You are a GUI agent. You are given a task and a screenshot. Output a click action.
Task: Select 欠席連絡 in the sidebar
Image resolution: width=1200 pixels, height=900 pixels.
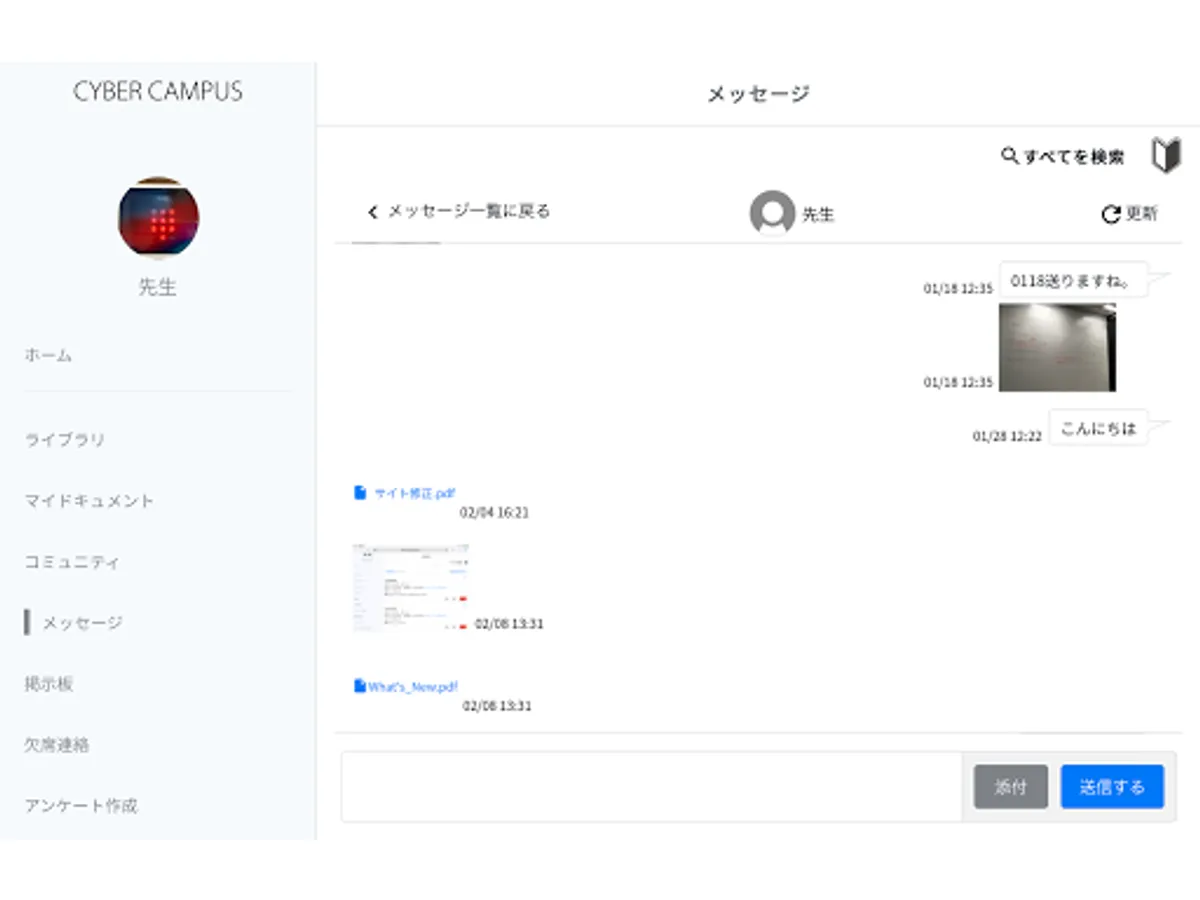point(57,745)
